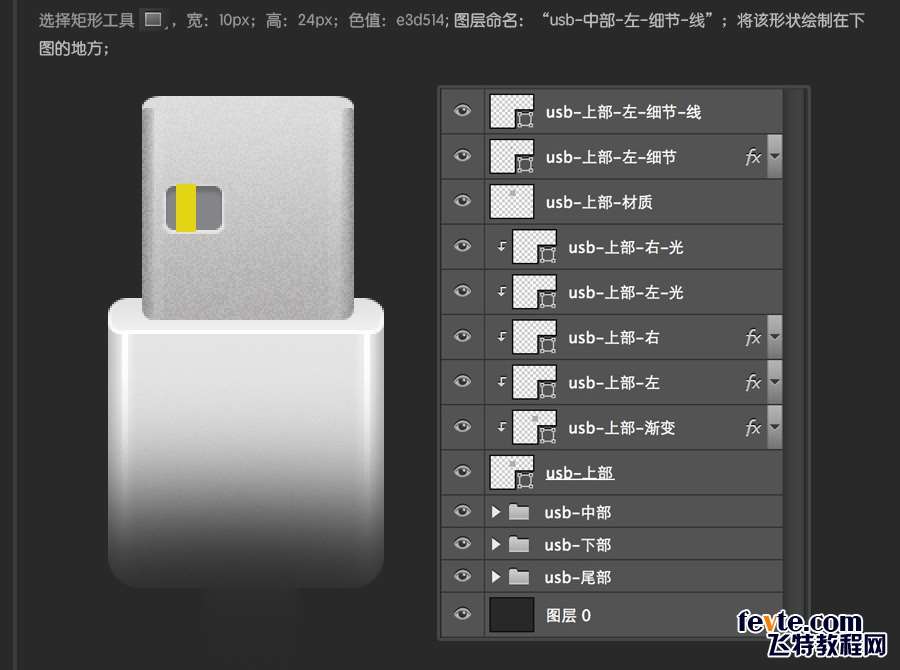Select group name usb-中部
The height and width of the screenshot is (670, 900).
pos(577,512)
